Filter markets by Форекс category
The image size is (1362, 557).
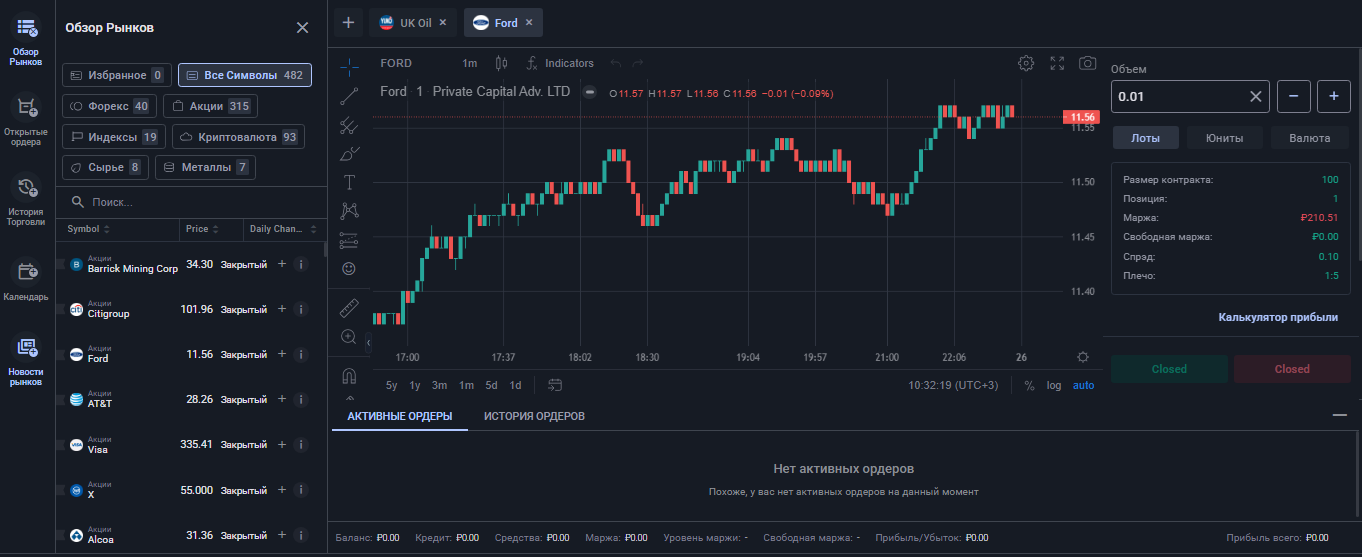(108, 106)
